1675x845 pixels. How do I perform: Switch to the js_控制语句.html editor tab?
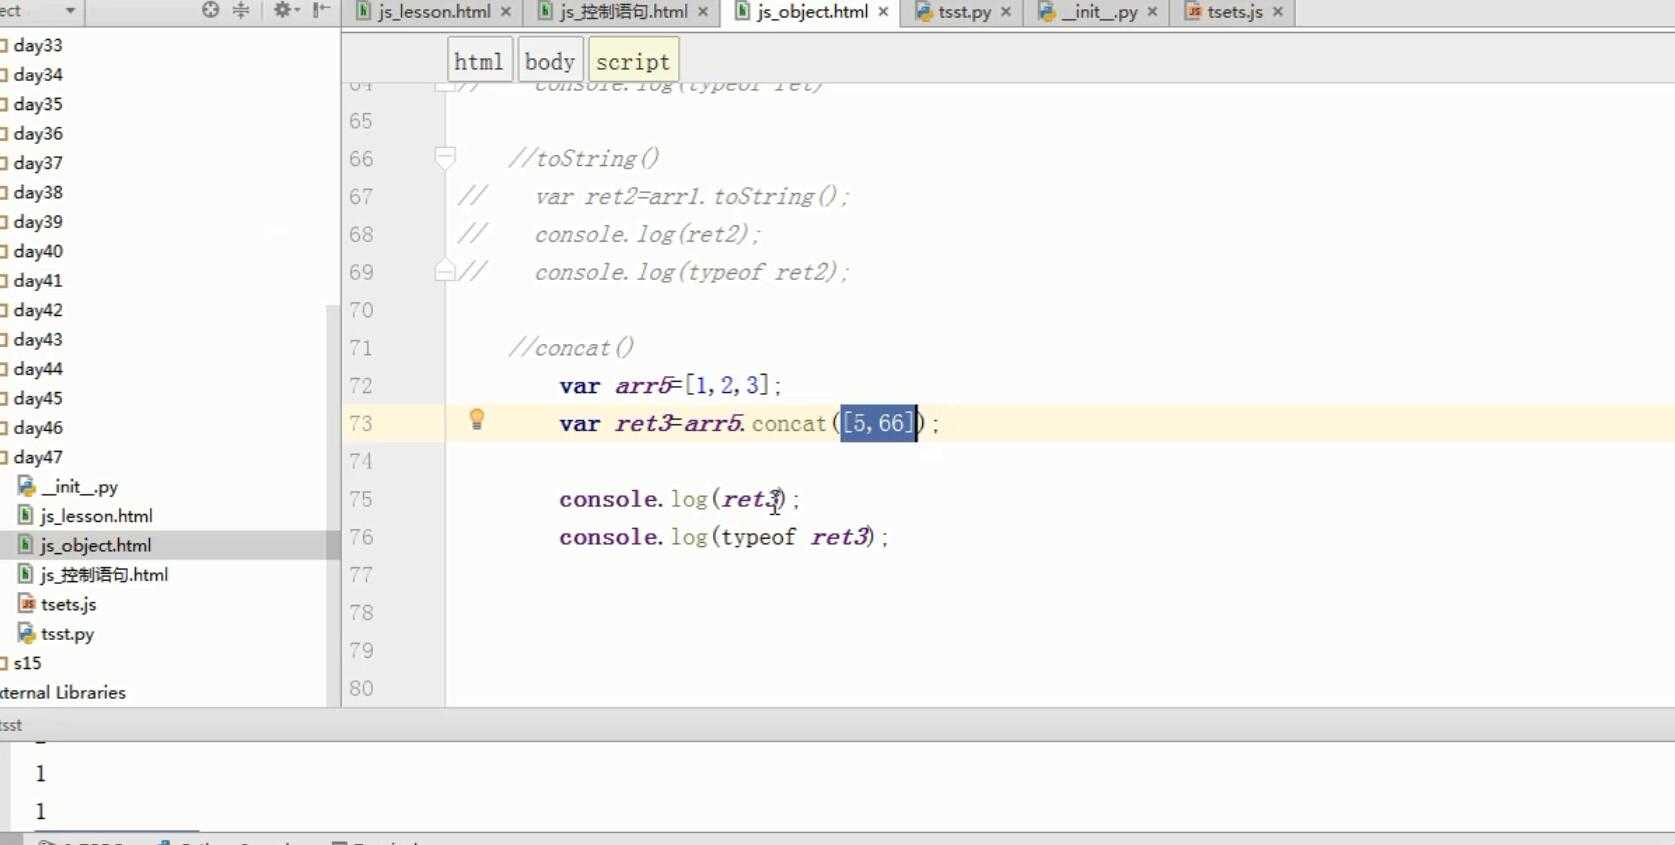pyautogui.click(x=623, y=12)
